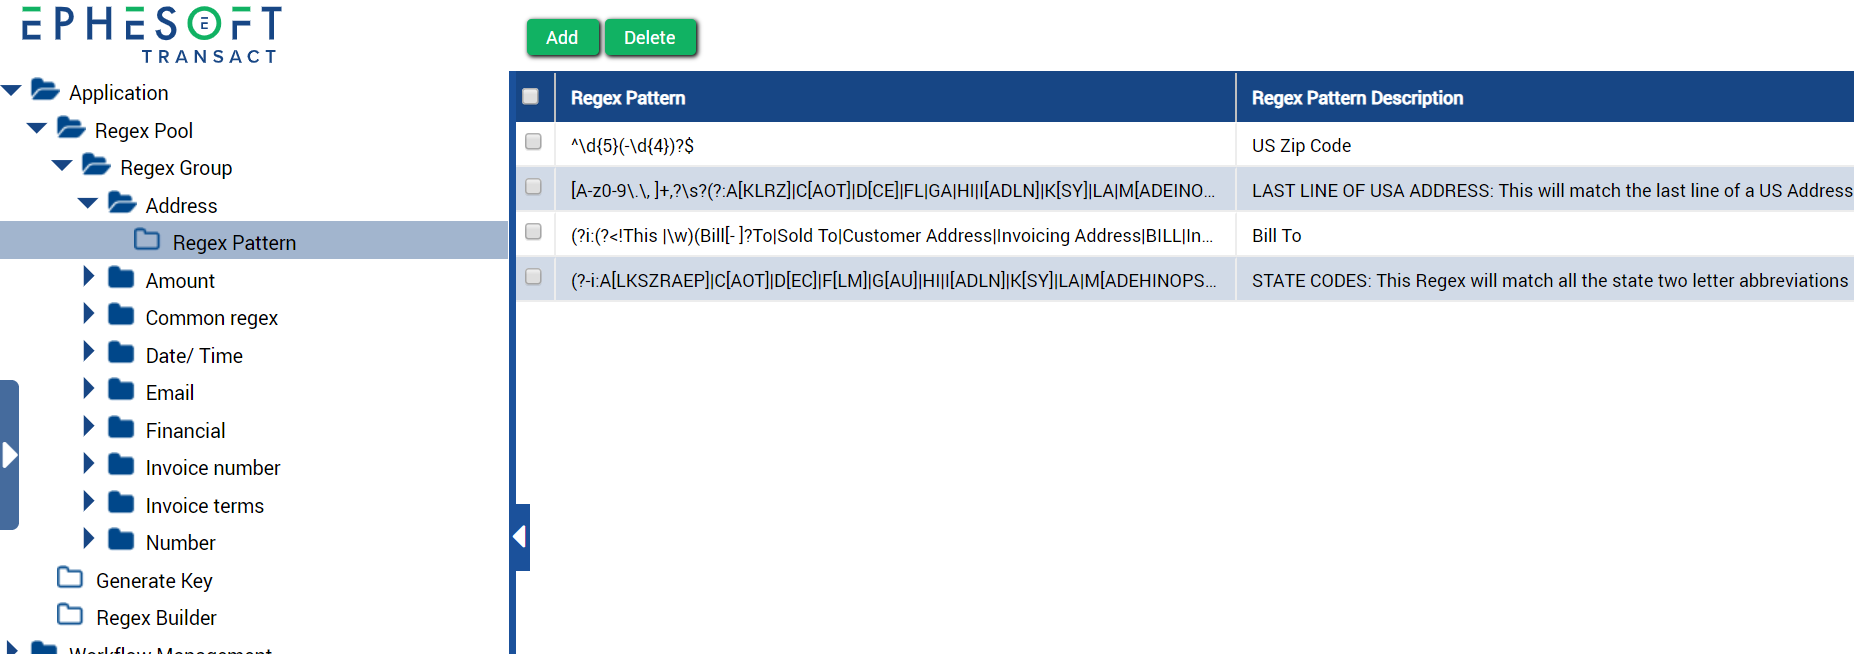Collapse the Application tree node arrow
This screenshot has width=1854, height=654.
tap(12, 91)
